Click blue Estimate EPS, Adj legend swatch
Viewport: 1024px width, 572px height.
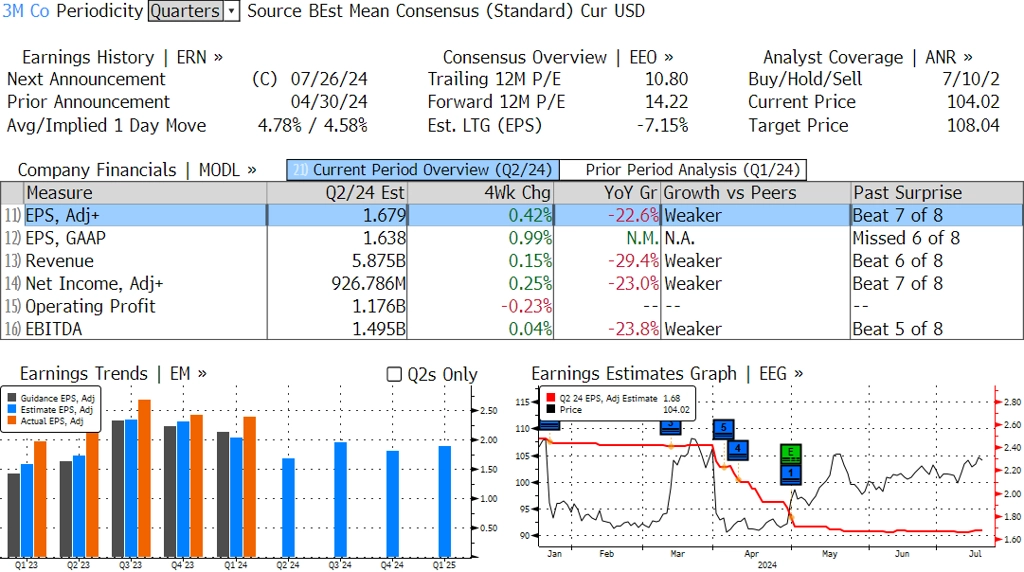click(12, 409)
